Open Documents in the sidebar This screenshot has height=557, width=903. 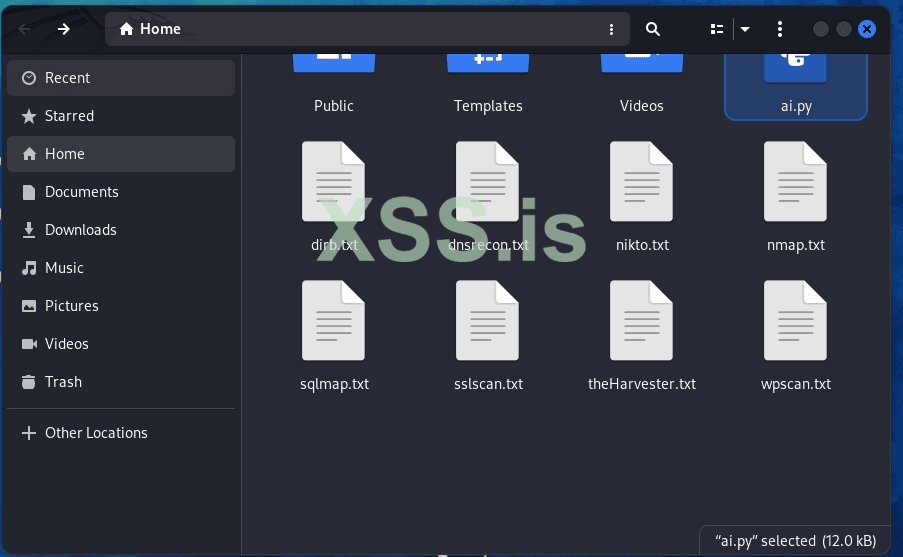(x=121, y=192)
